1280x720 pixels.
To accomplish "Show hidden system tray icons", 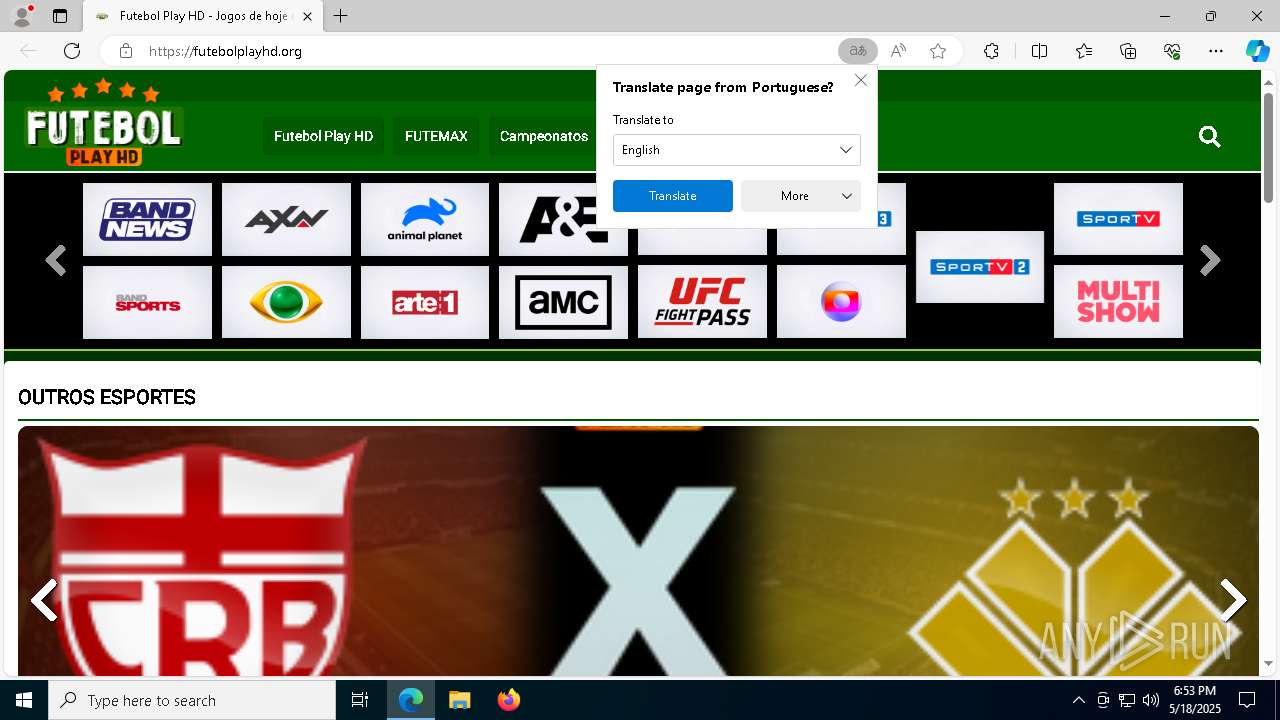I will coord(1078,700).
